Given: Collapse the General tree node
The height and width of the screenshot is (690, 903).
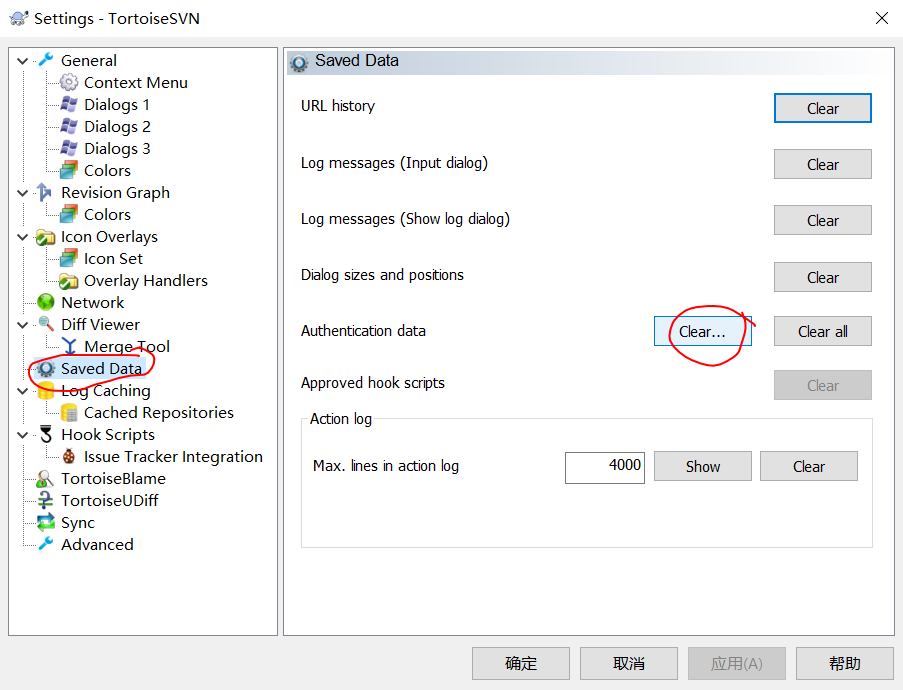Looking at the screenshot, I should [23, 60].
